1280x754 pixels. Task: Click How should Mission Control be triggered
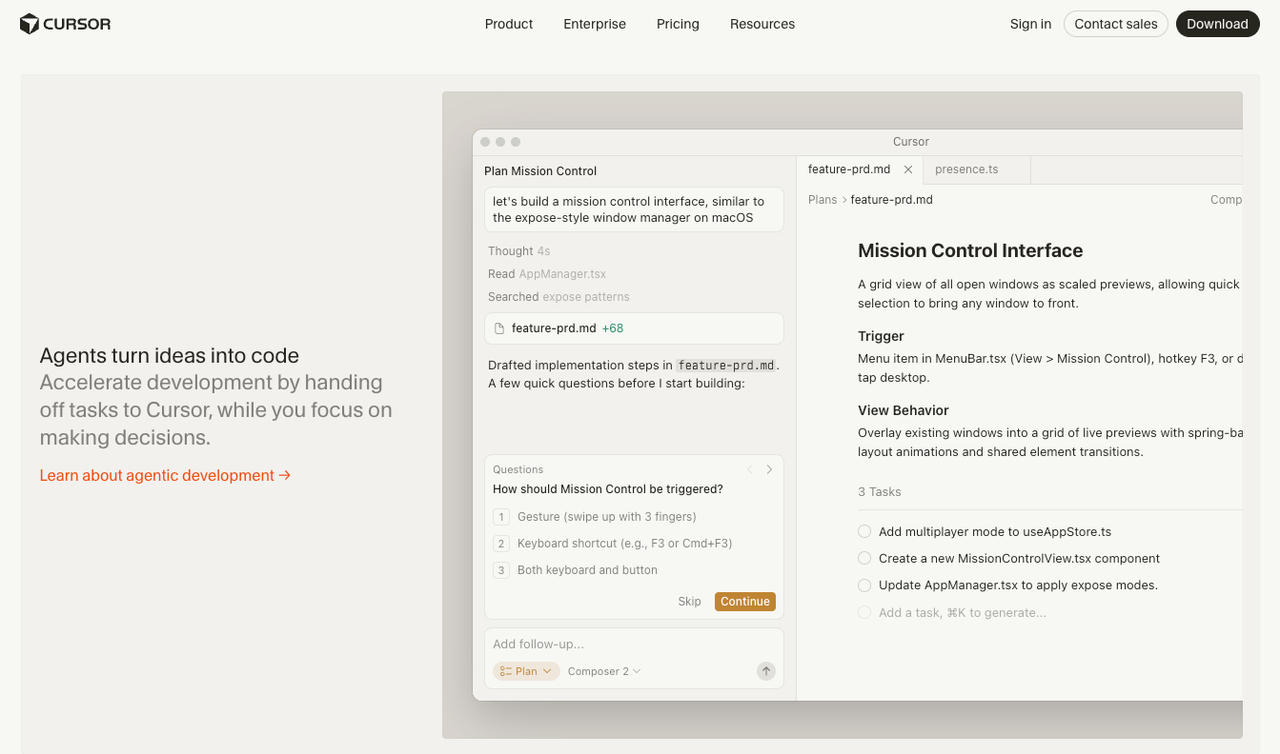pyautogui.click(x=608, y=489)
